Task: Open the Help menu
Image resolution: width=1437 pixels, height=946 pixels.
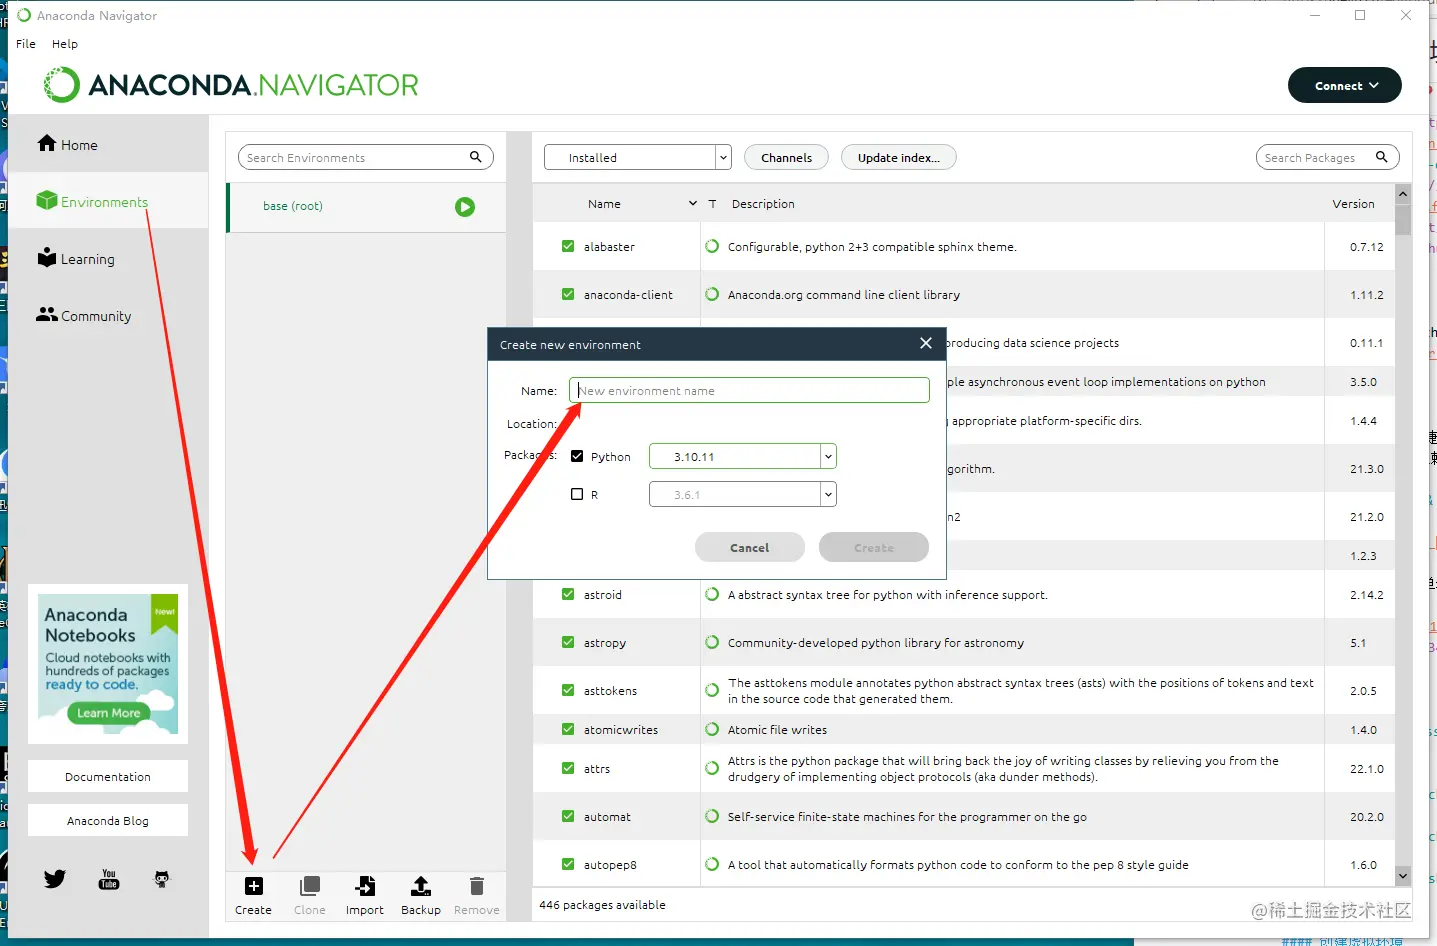Action: point(65,44)
